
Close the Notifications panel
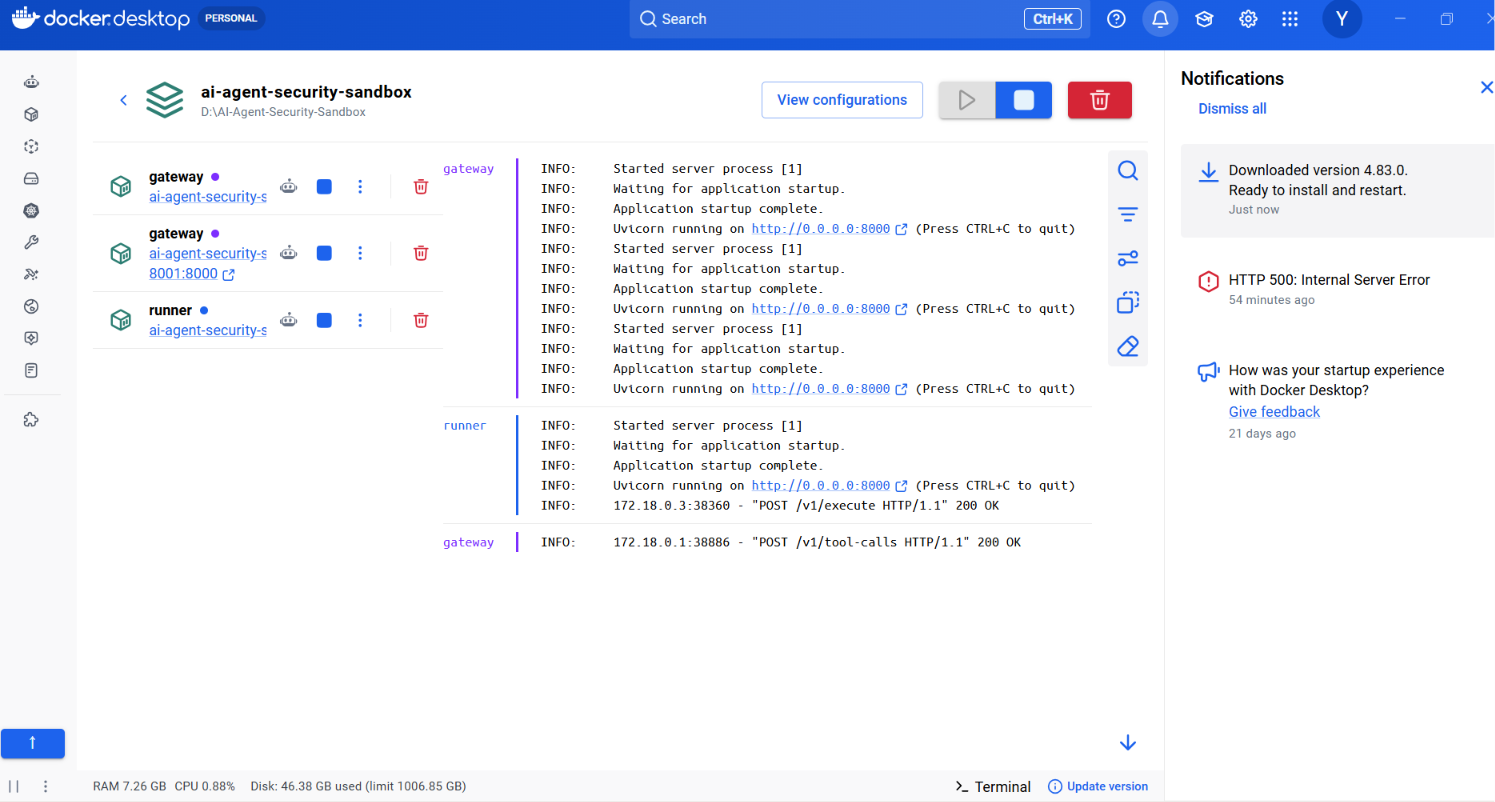coord(1486,88)
